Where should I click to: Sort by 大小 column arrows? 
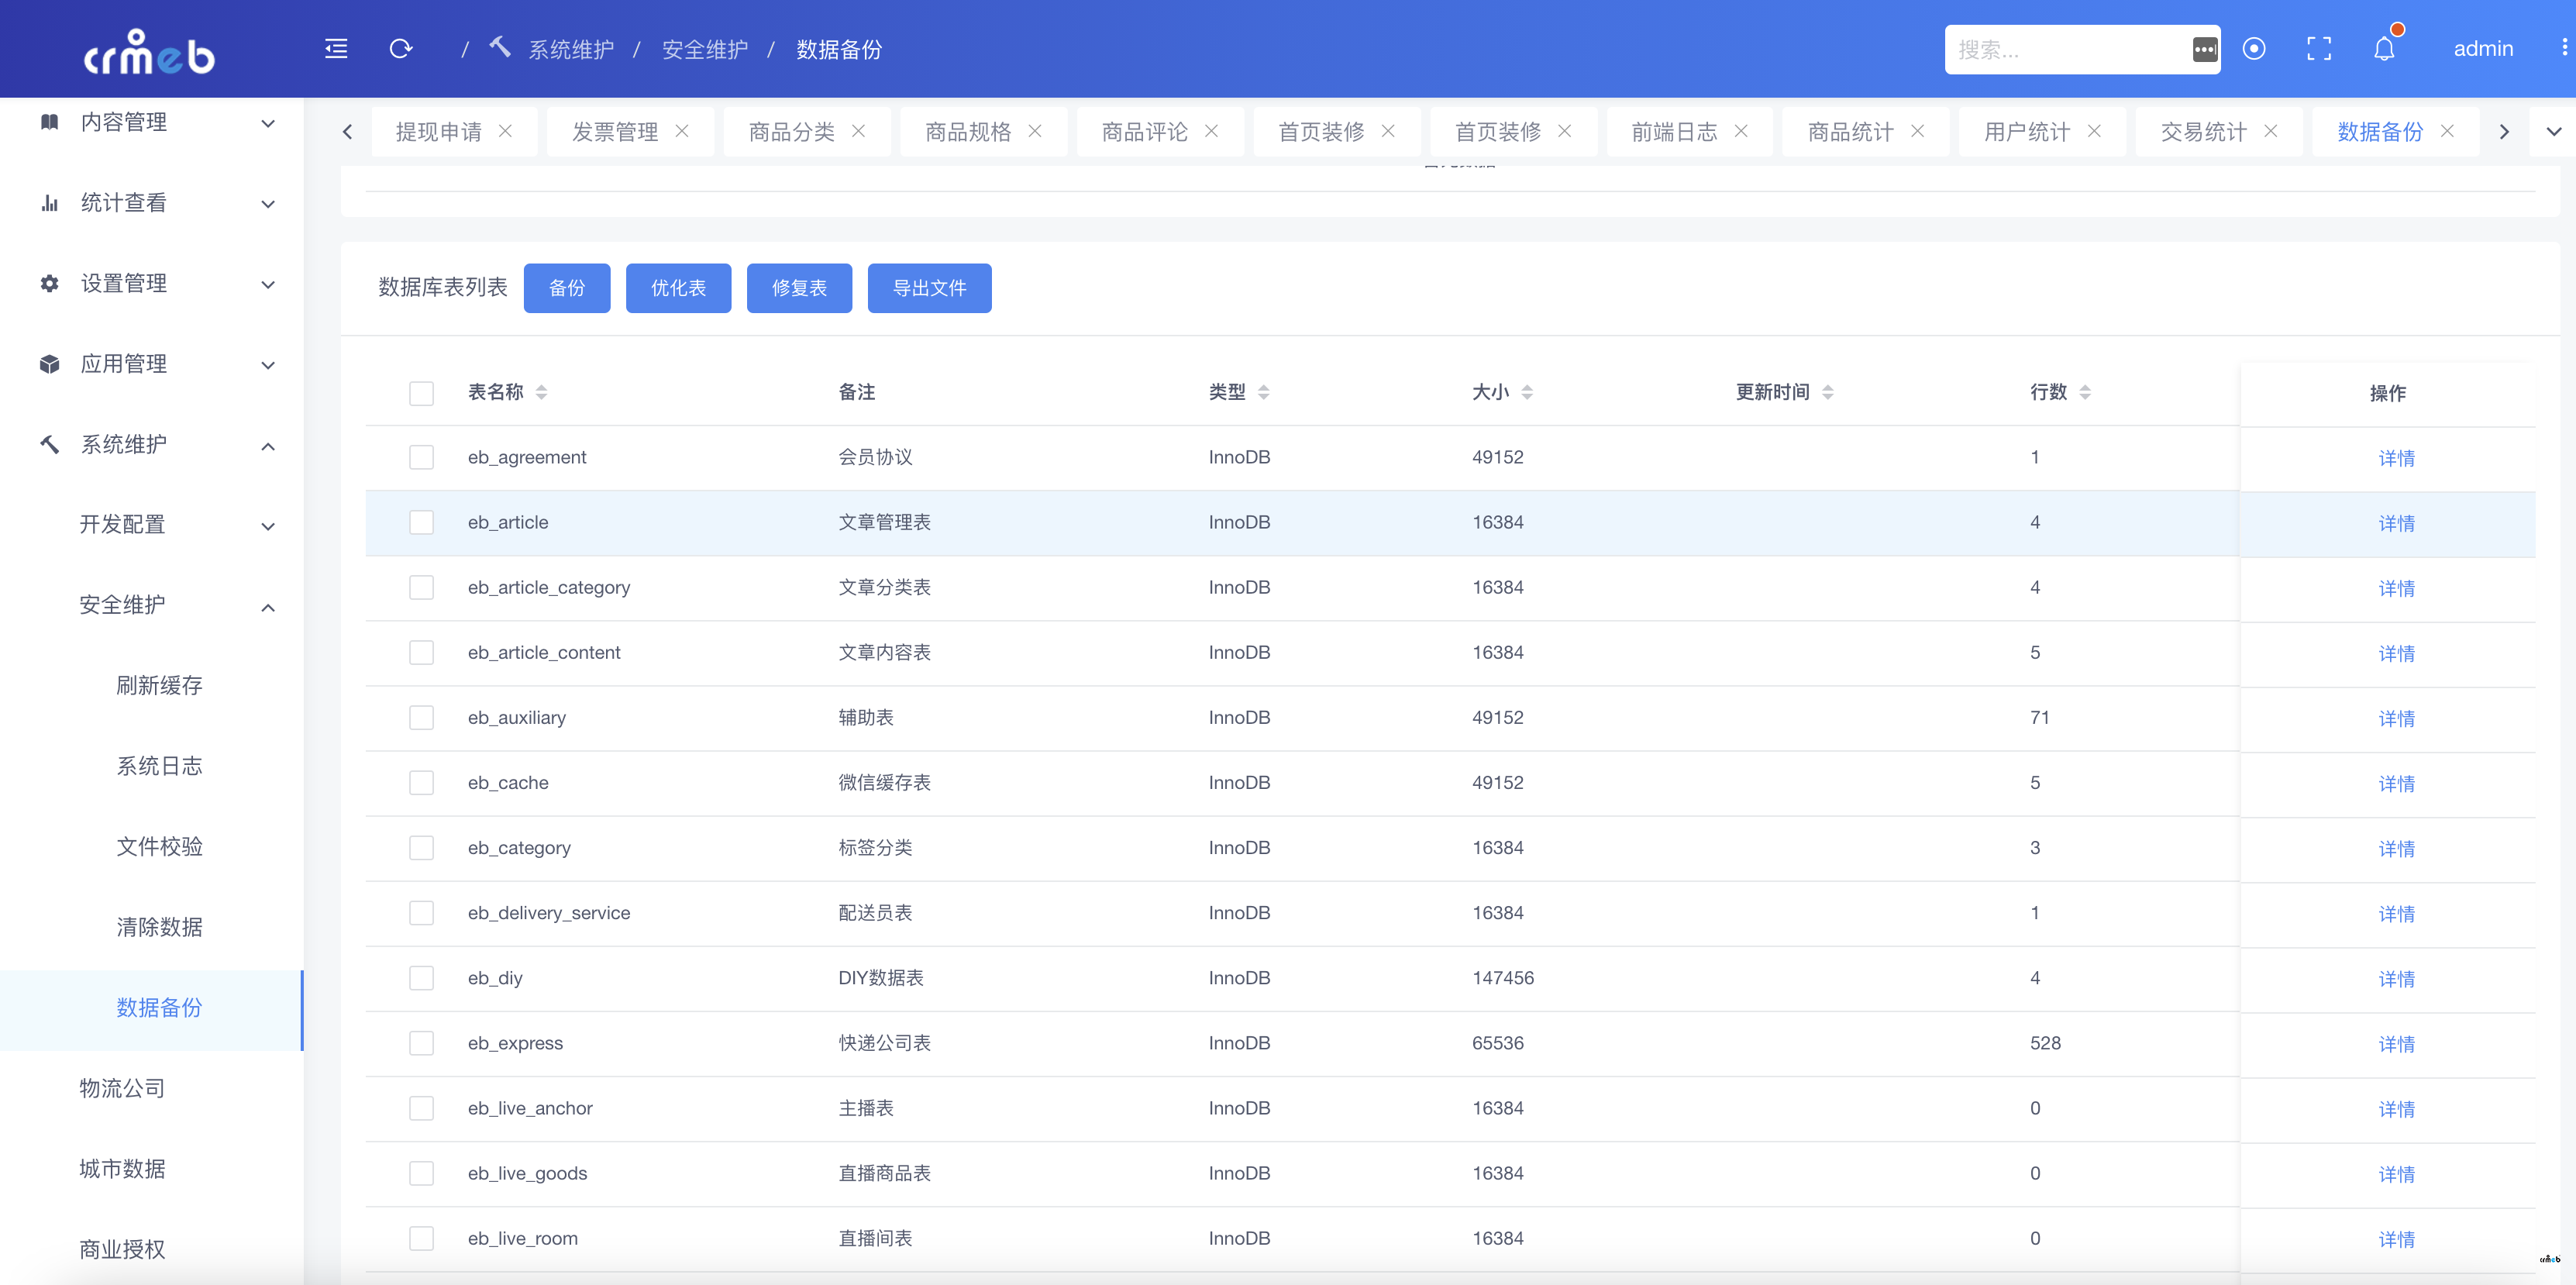[x=1526, y=392]
